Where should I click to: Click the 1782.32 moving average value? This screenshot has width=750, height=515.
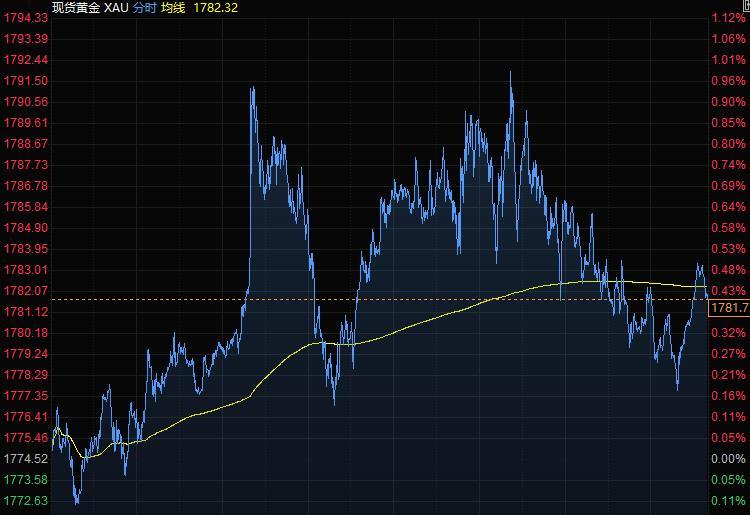coord(218,7)
